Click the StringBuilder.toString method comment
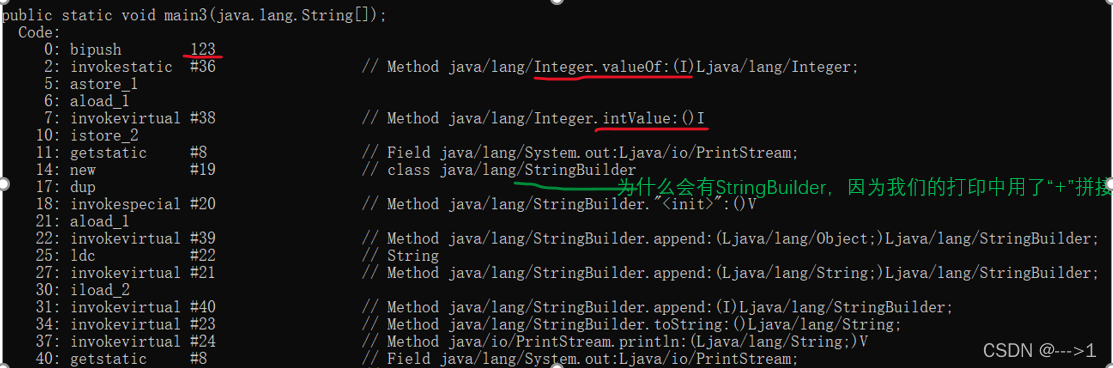Viewport: 1113px width, 368px height. [x=632, y=325]
